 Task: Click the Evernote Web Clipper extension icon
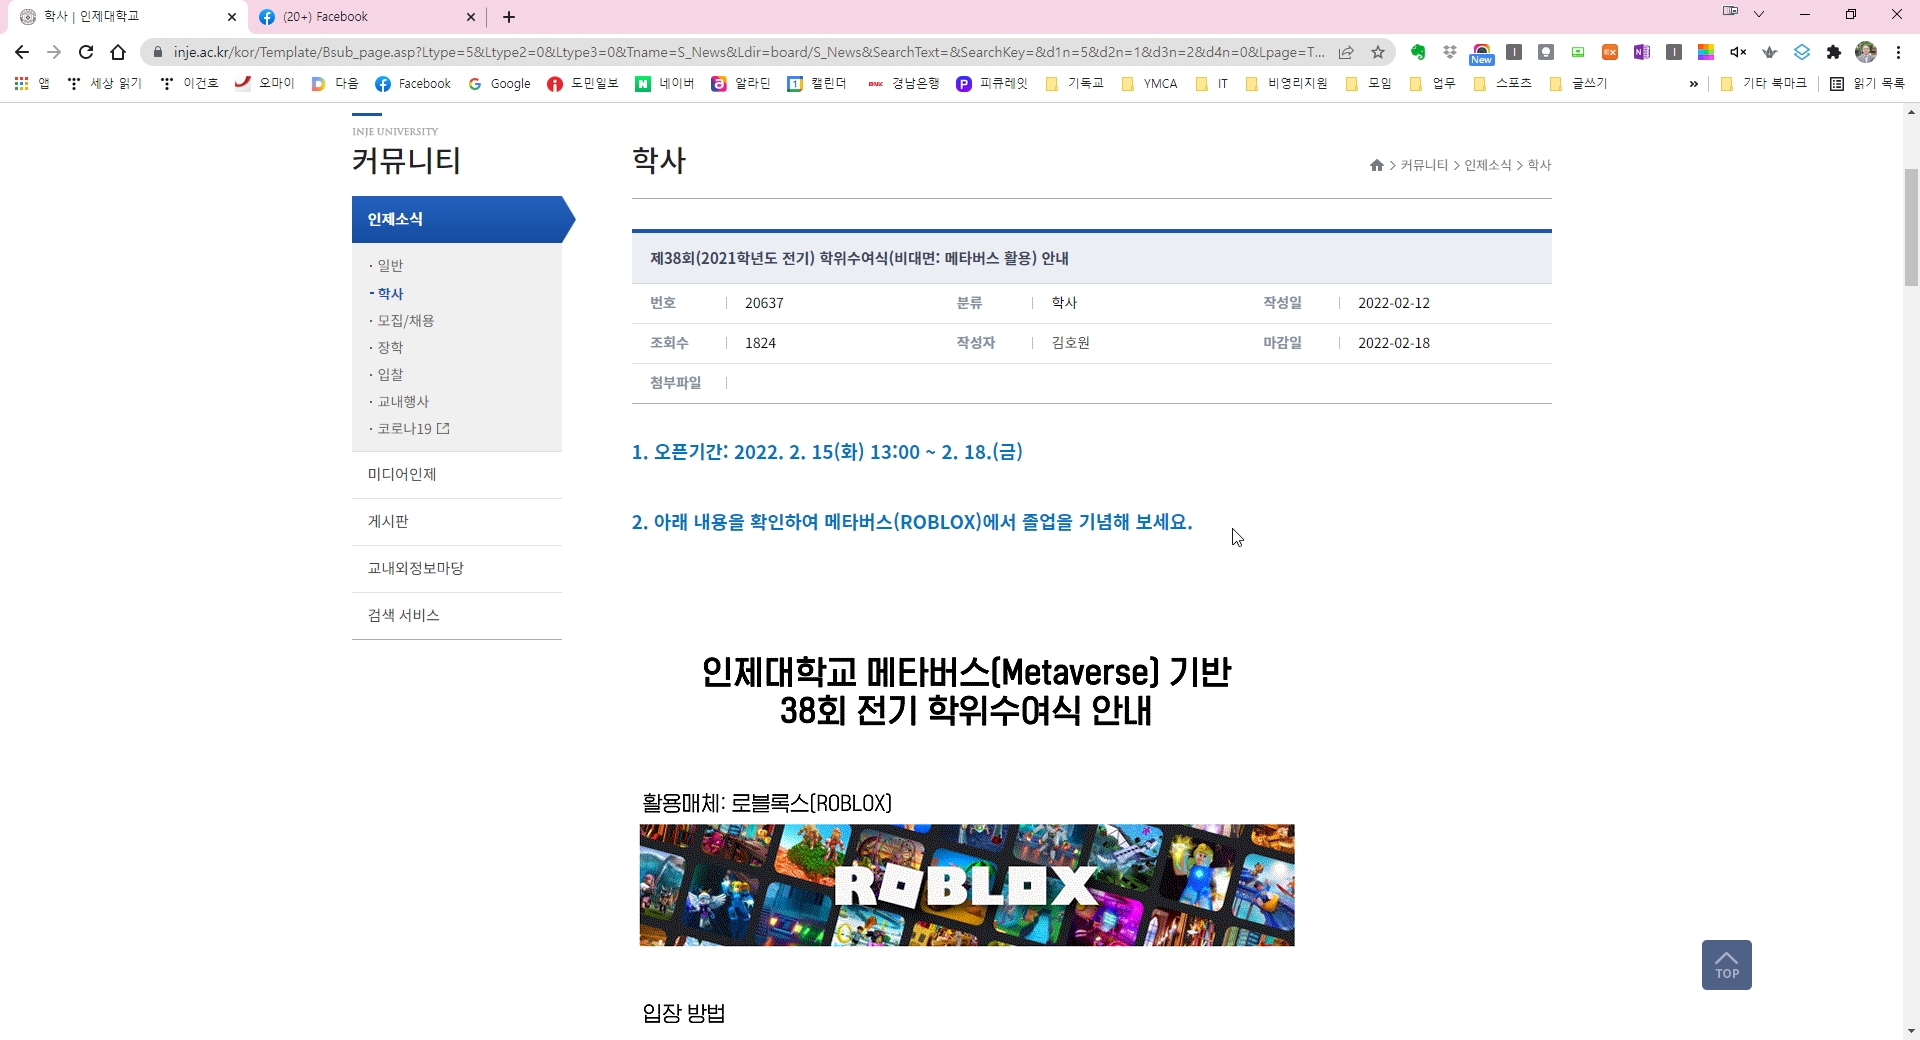tap(1417, 52)
